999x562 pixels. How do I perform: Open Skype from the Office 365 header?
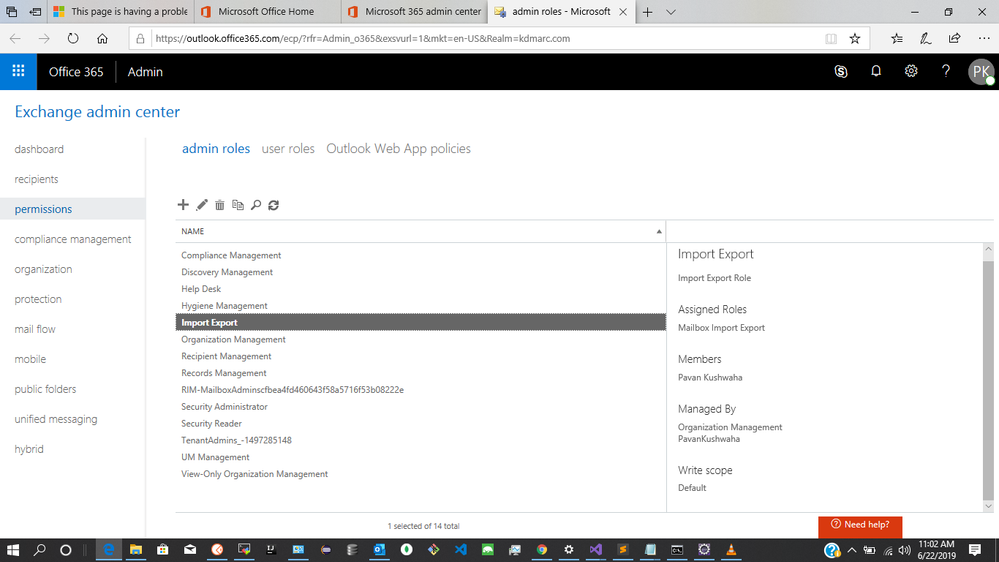(841, 71)
